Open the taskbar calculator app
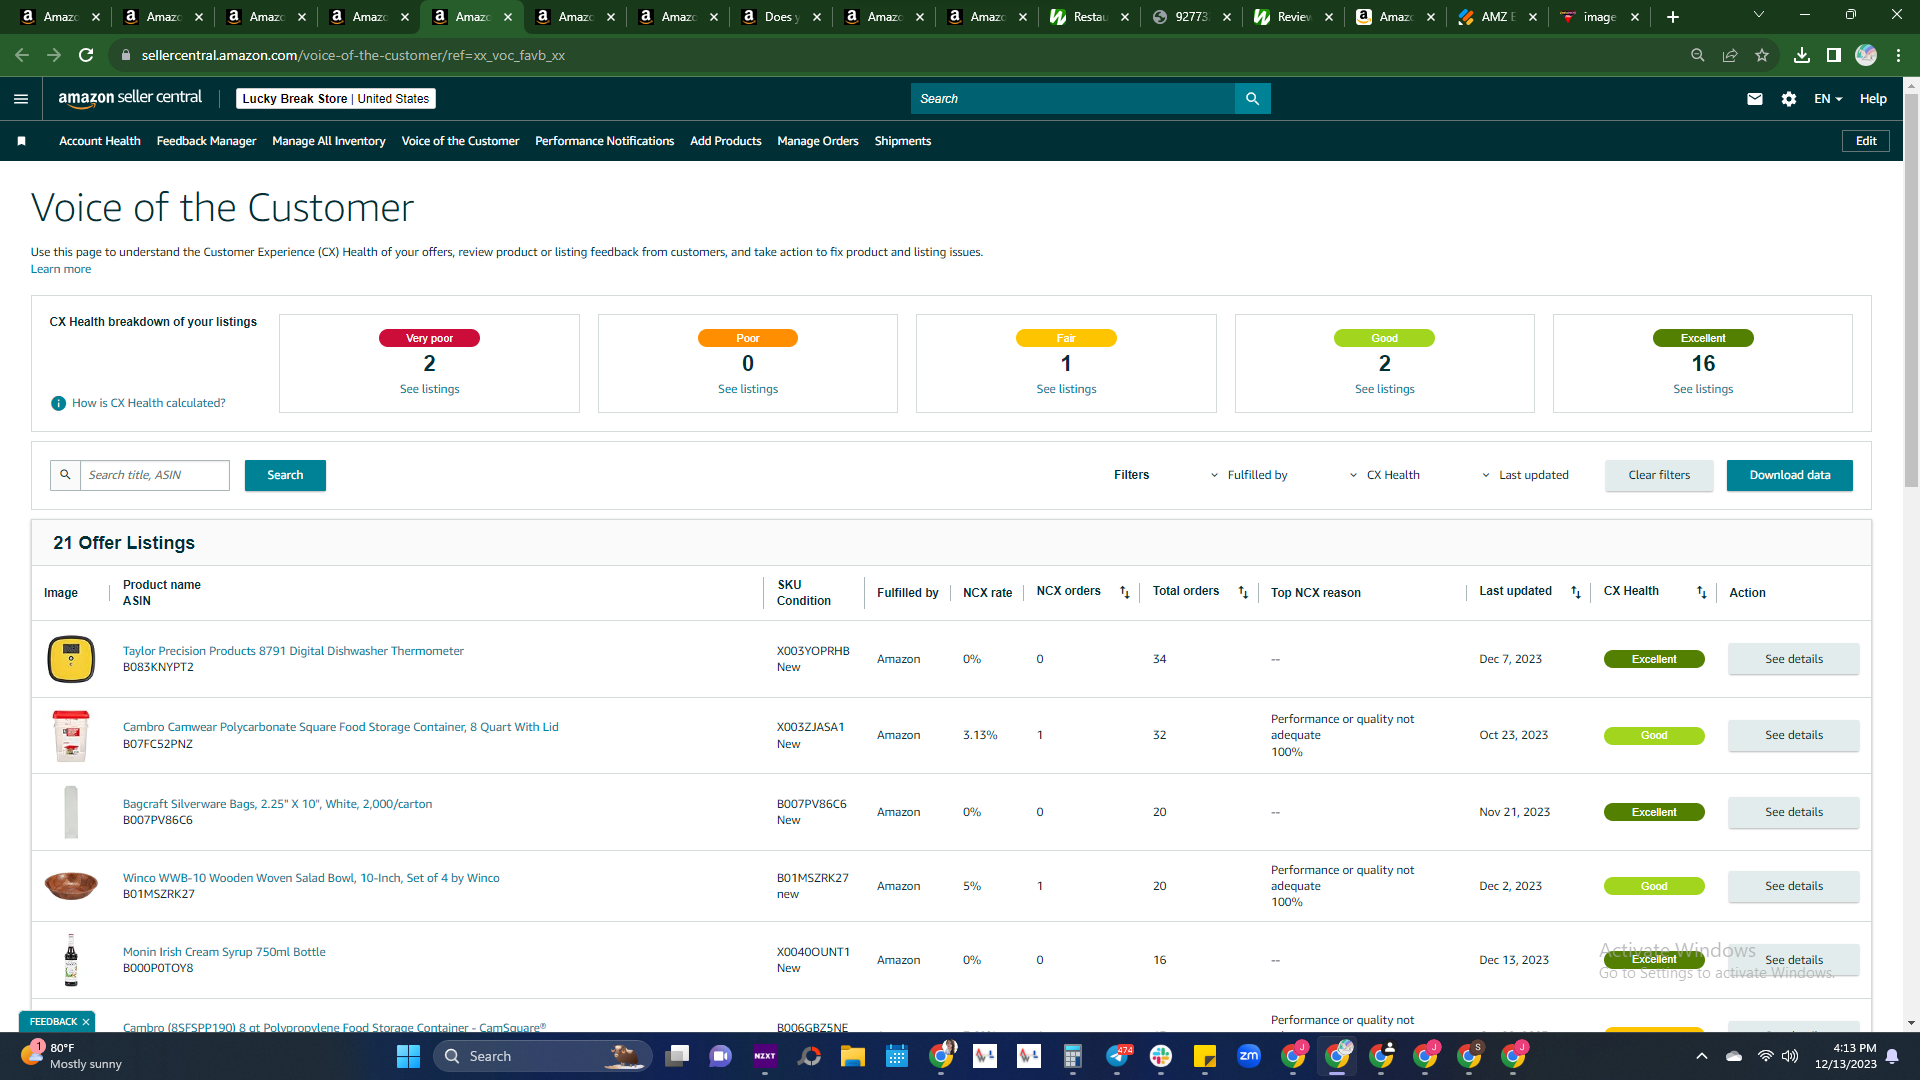Viewport: 1920px width, 1080px height. [1073, 1056]
